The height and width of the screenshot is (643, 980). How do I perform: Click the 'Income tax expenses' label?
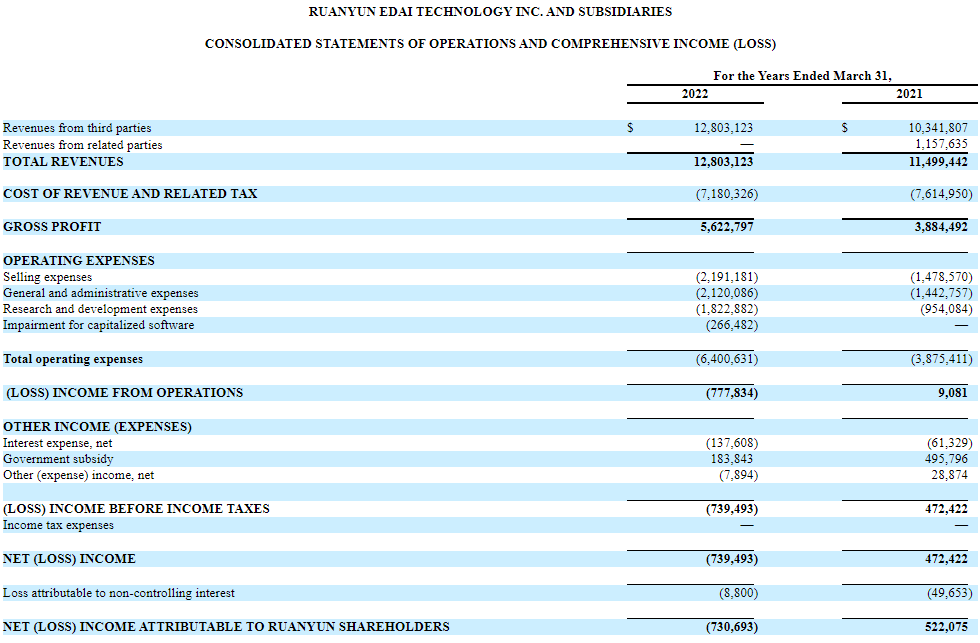(x=58, y=526)
